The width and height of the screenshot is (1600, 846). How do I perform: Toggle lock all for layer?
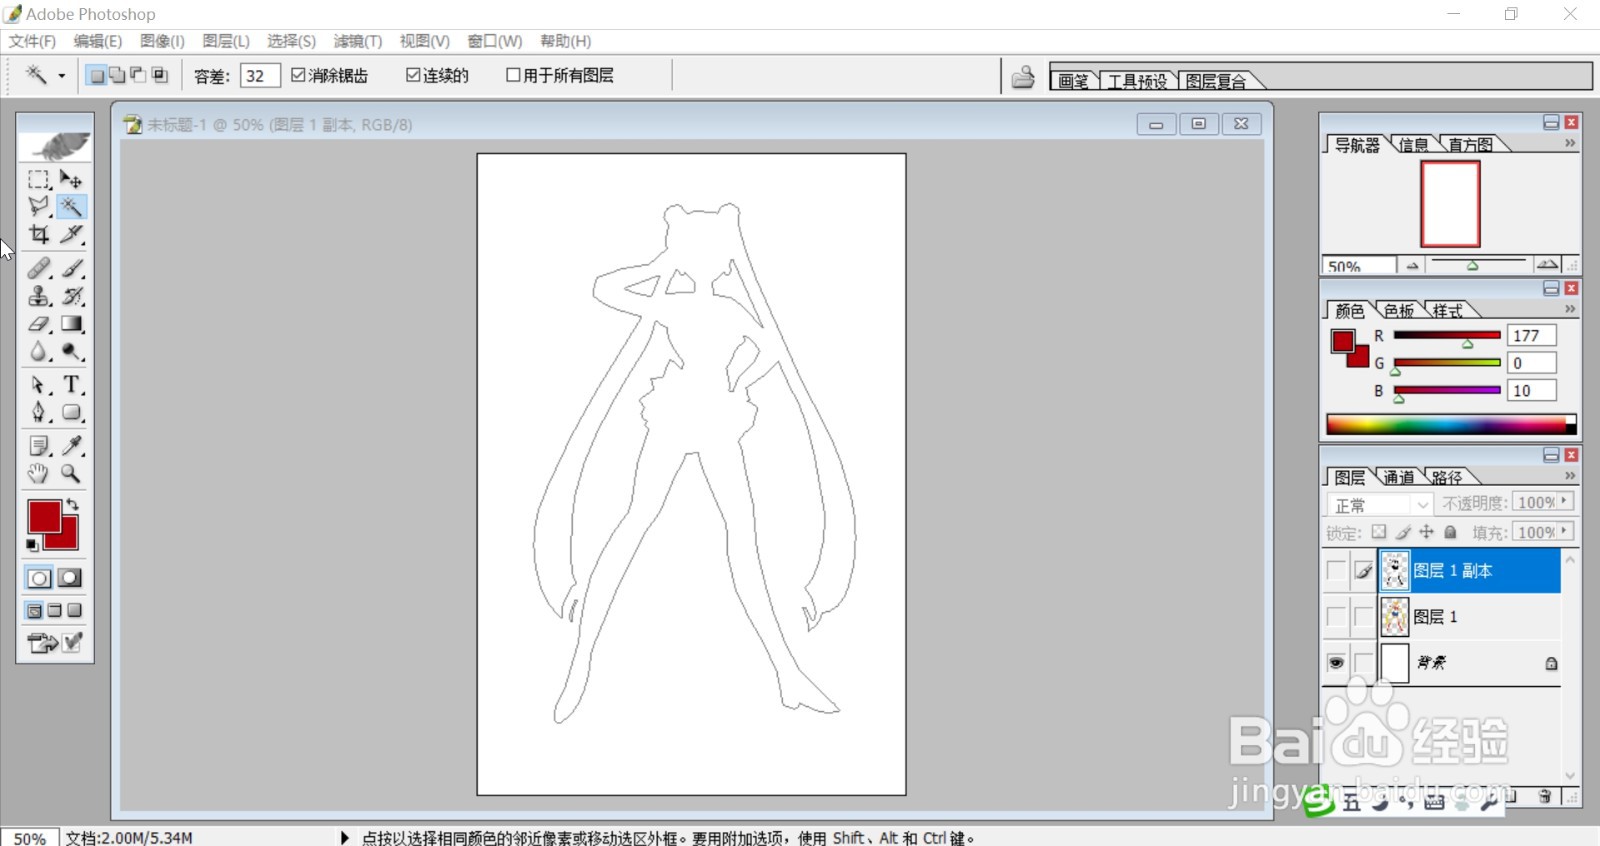click(x=1450, y=532)
